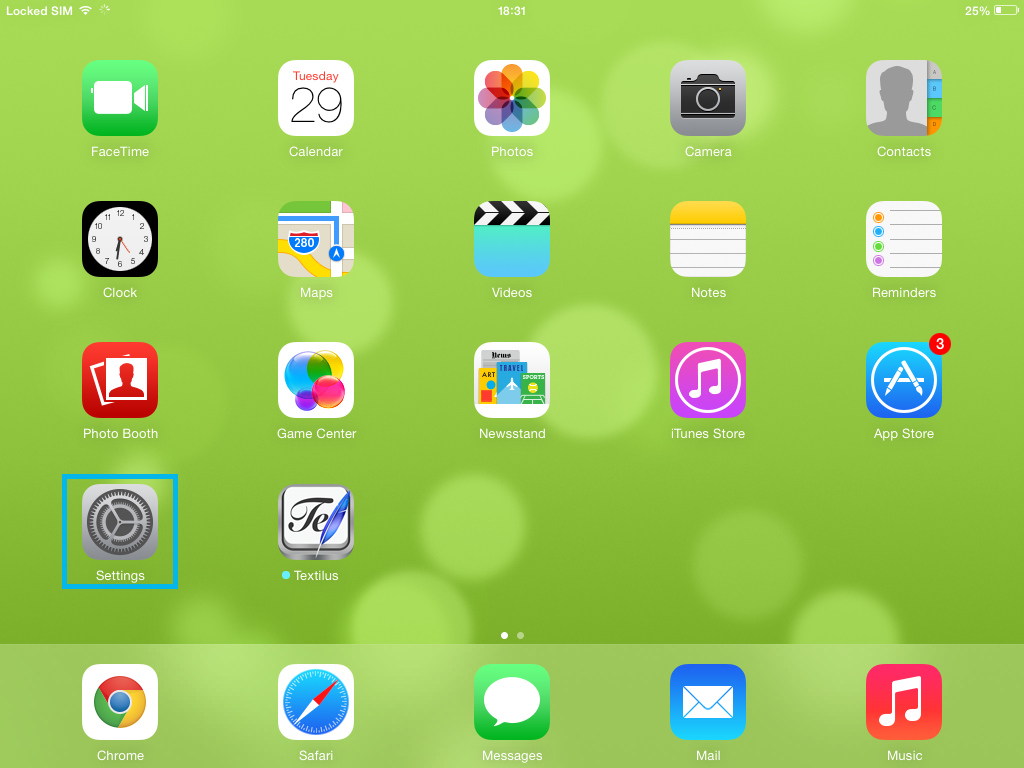Screen dimensions: 1024x768
Task: Tap the Locked SIM status text
Action: pos(39,11)
